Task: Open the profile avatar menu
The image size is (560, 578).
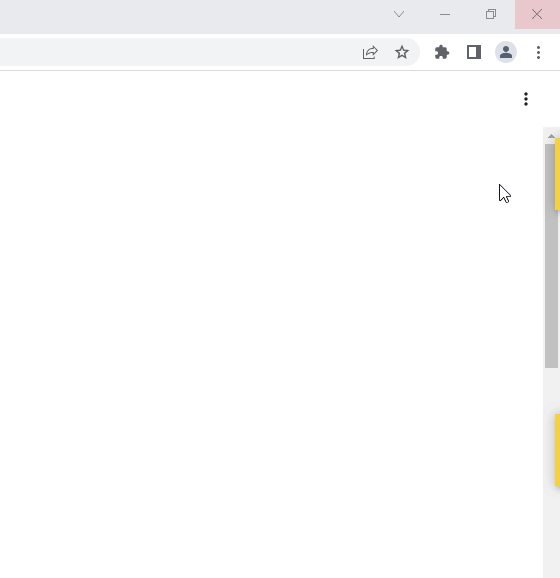Action: click(x=505, y=52)
